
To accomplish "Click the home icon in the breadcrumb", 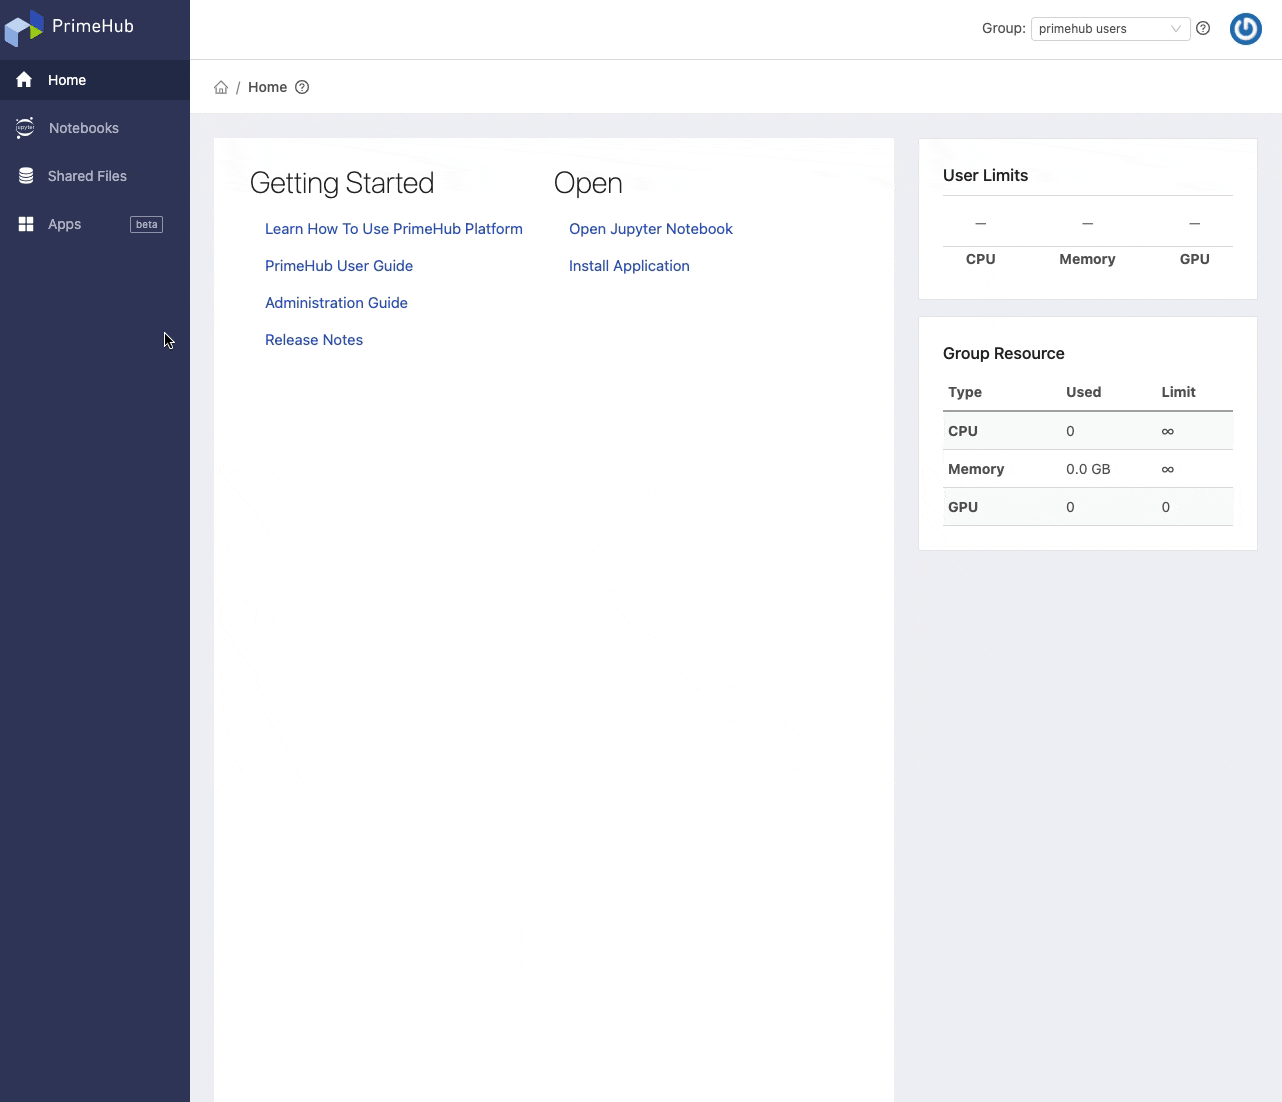I will 221,87.
